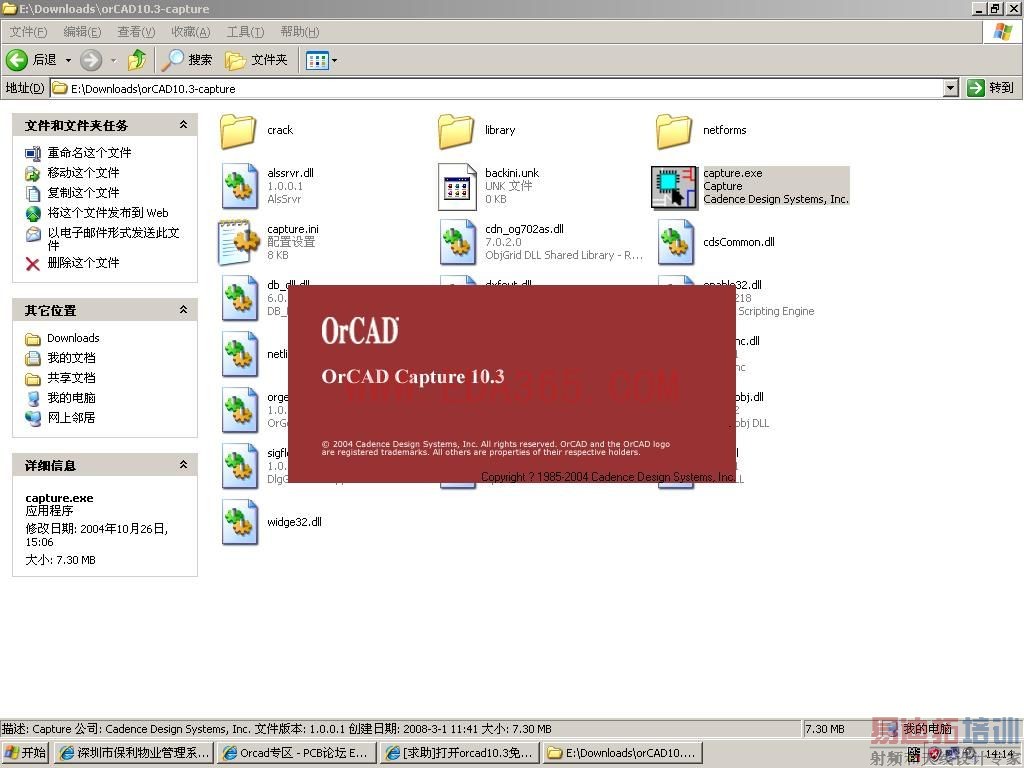Open the 工具(T) menu

tap(246, 31)
